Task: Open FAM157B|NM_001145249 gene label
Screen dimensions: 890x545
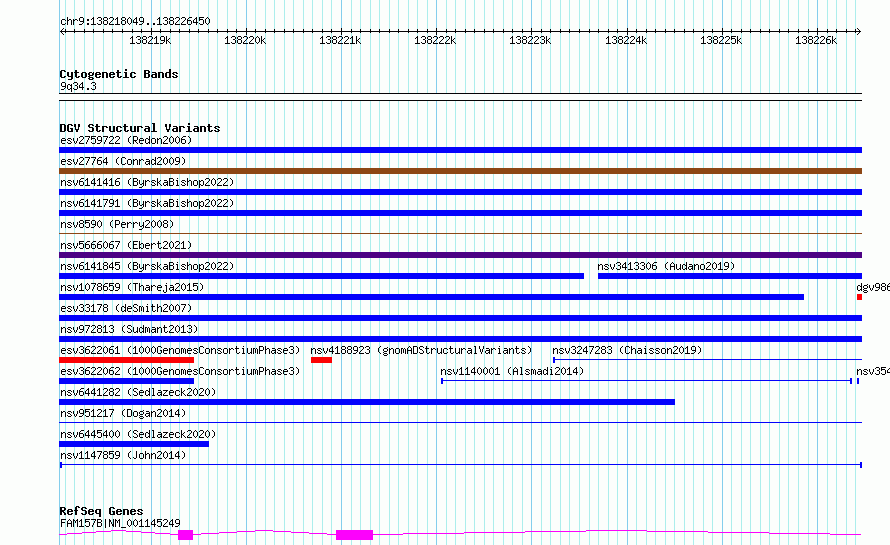Action: [x=120, y=523]
